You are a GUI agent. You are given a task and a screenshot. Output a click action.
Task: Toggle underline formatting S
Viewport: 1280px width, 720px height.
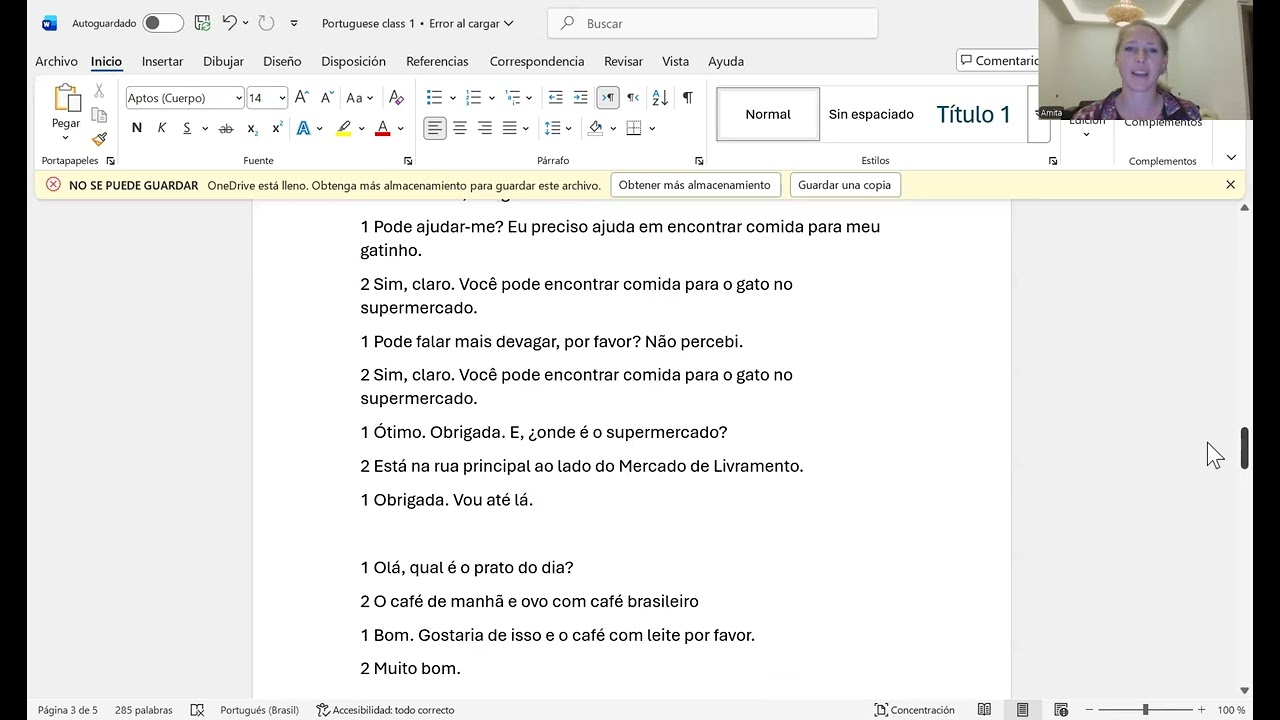click(x=187, y=128)
